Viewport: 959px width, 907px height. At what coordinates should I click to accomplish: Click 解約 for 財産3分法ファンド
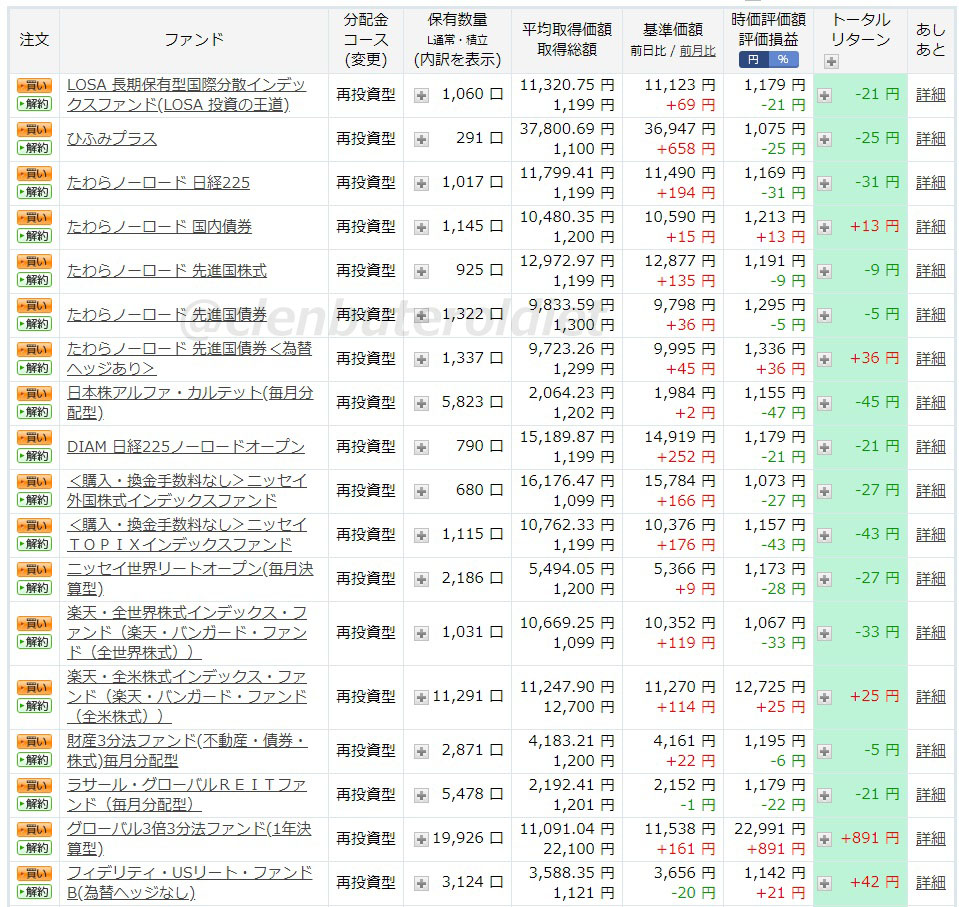[34, 760]
